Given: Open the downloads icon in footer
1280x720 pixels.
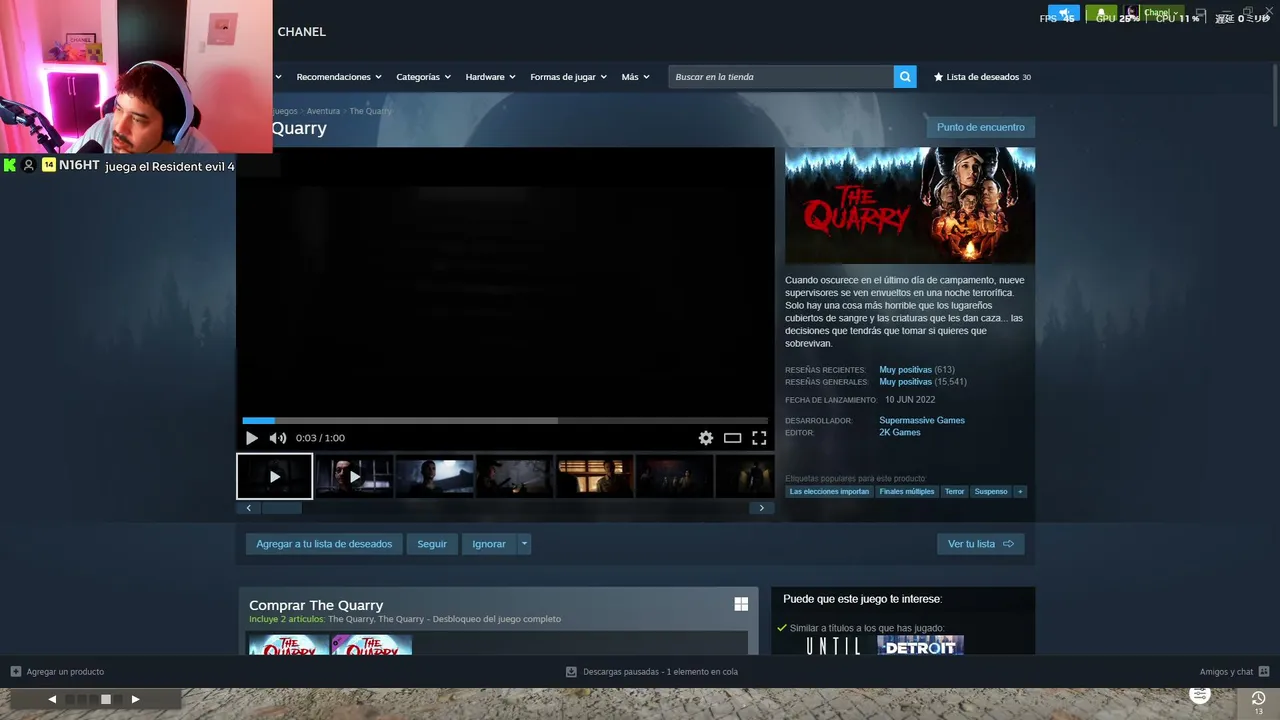Looking at the screenshot, I should pyautogui.click(x=571, y=672).
